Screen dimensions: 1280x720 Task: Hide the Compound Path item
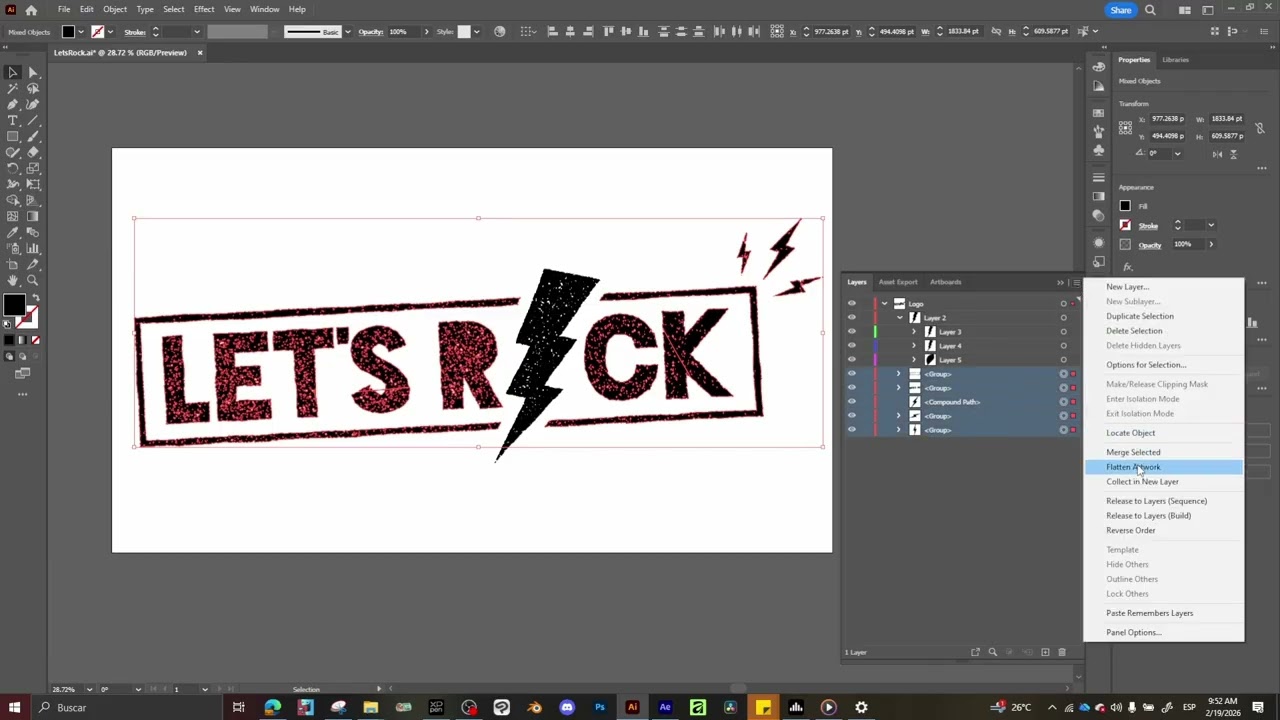click(852, 401)
